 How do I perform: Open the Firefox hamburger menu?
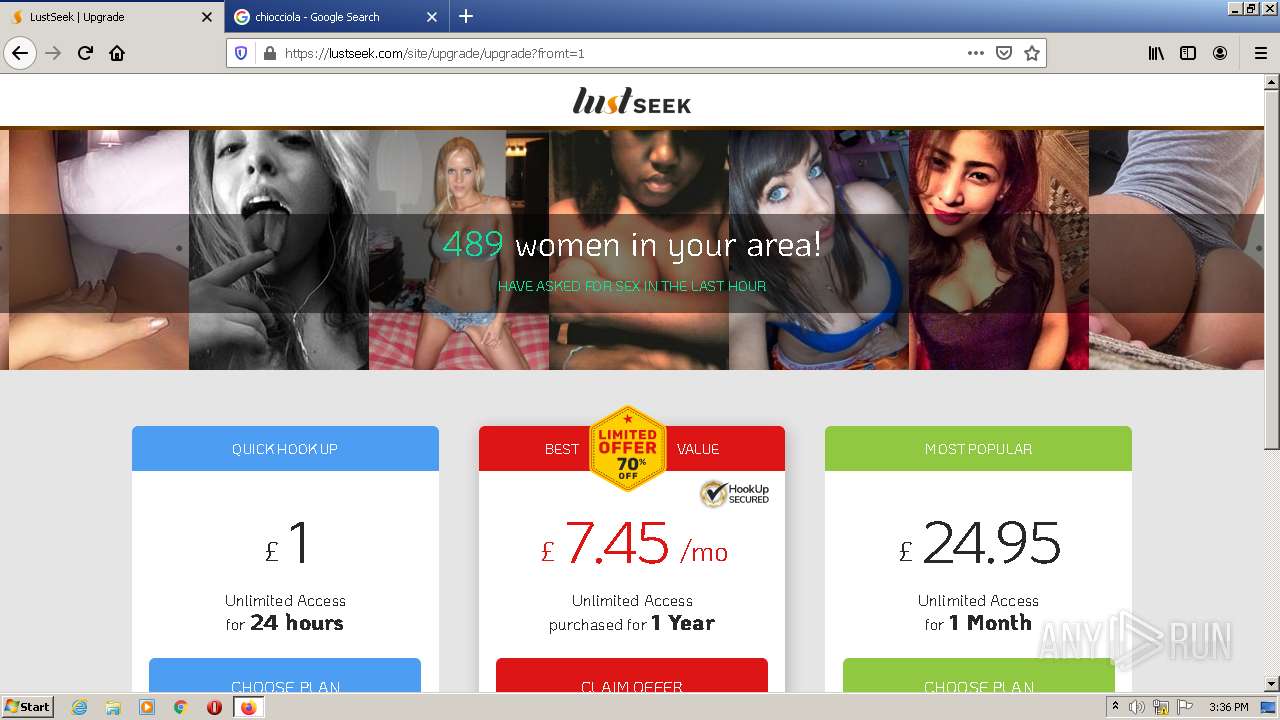click(1260, 53)
